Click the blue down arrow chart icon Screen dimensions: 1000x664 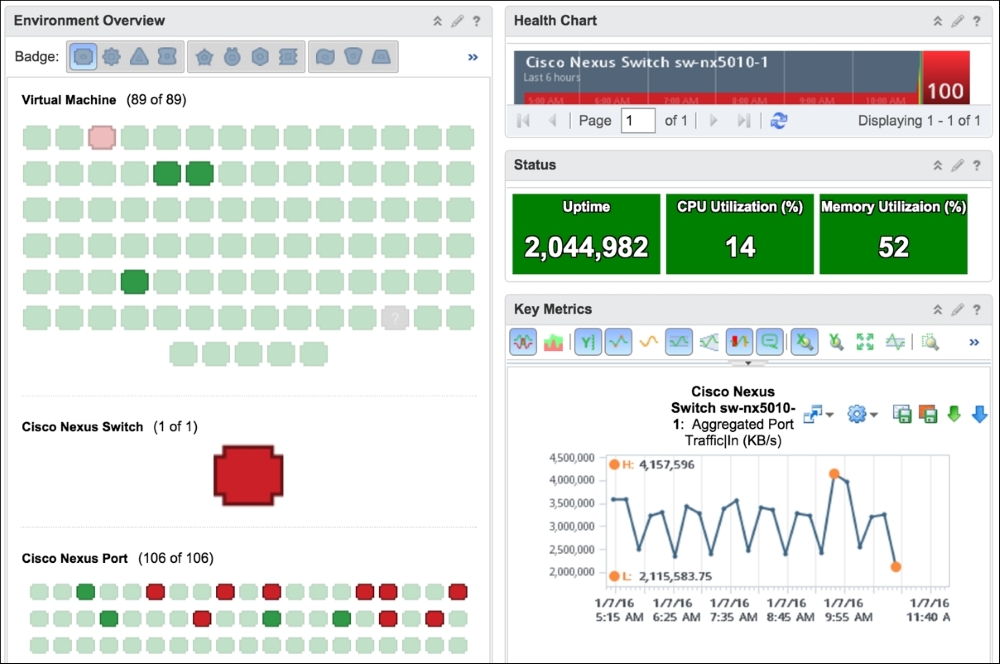pos(980,415)
